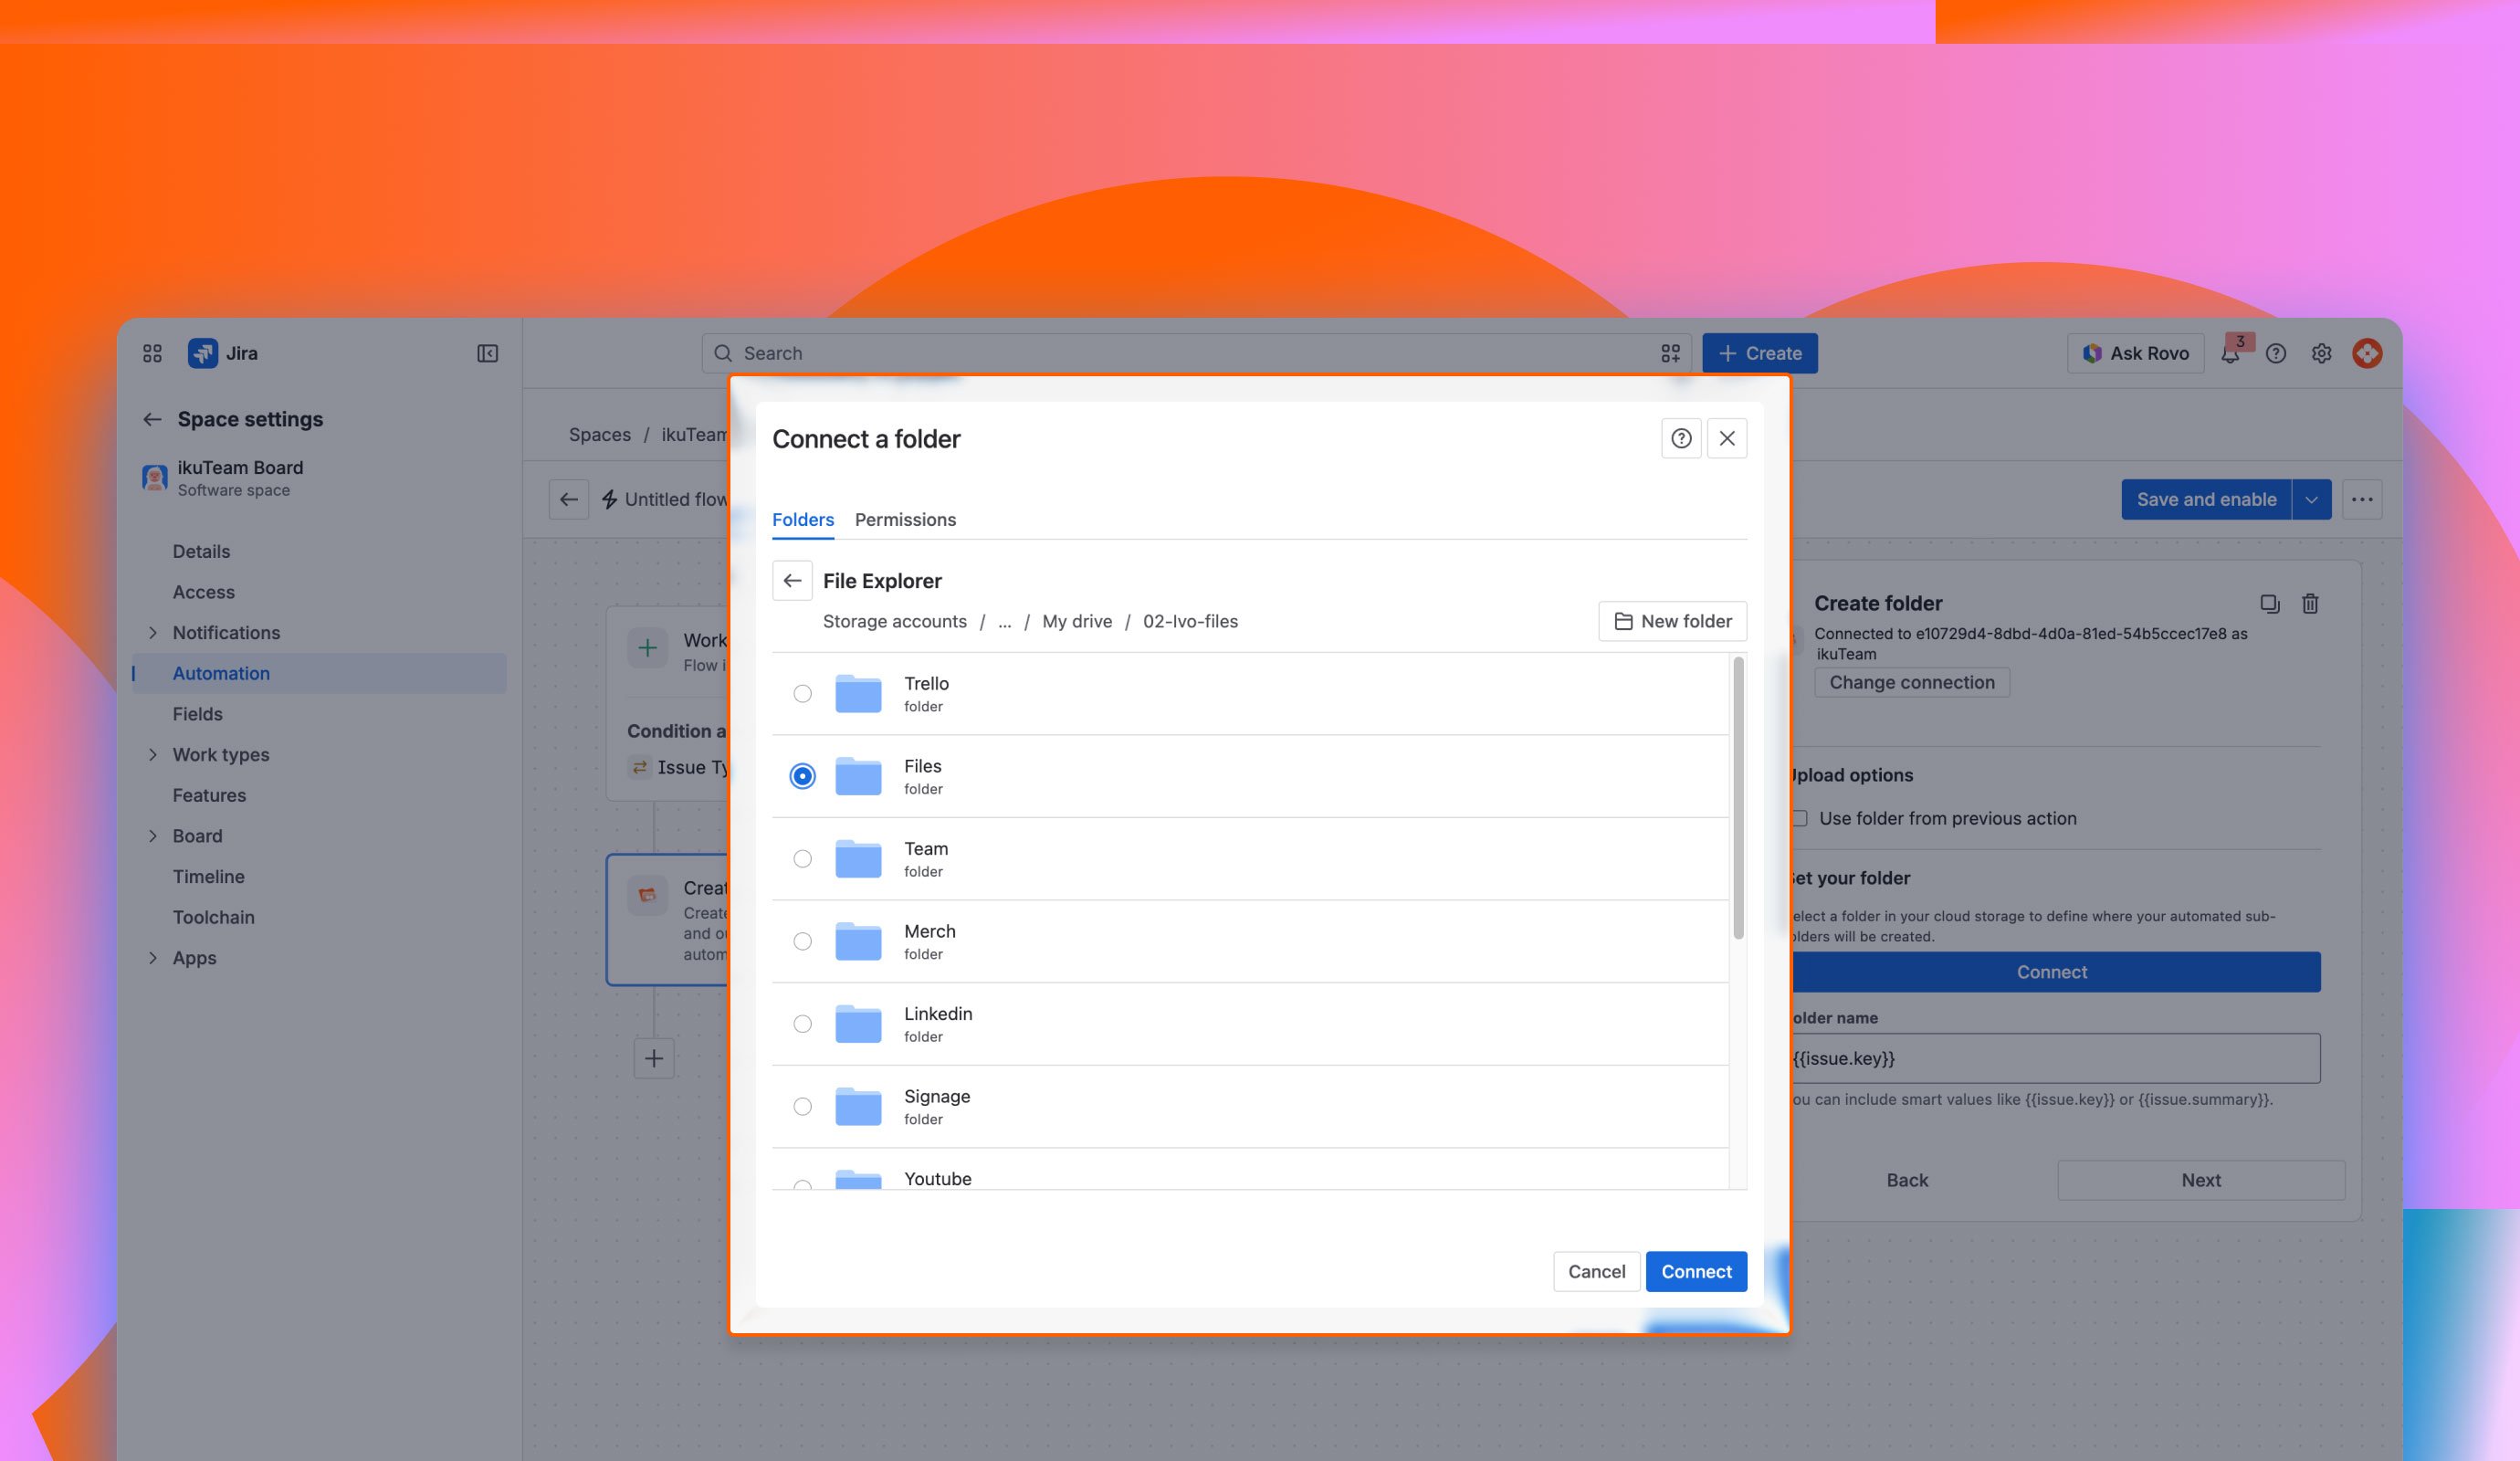This screenshot has height=1461, width=2520.
Task: Open the app switcher grid icon
Action: (152, 353)
